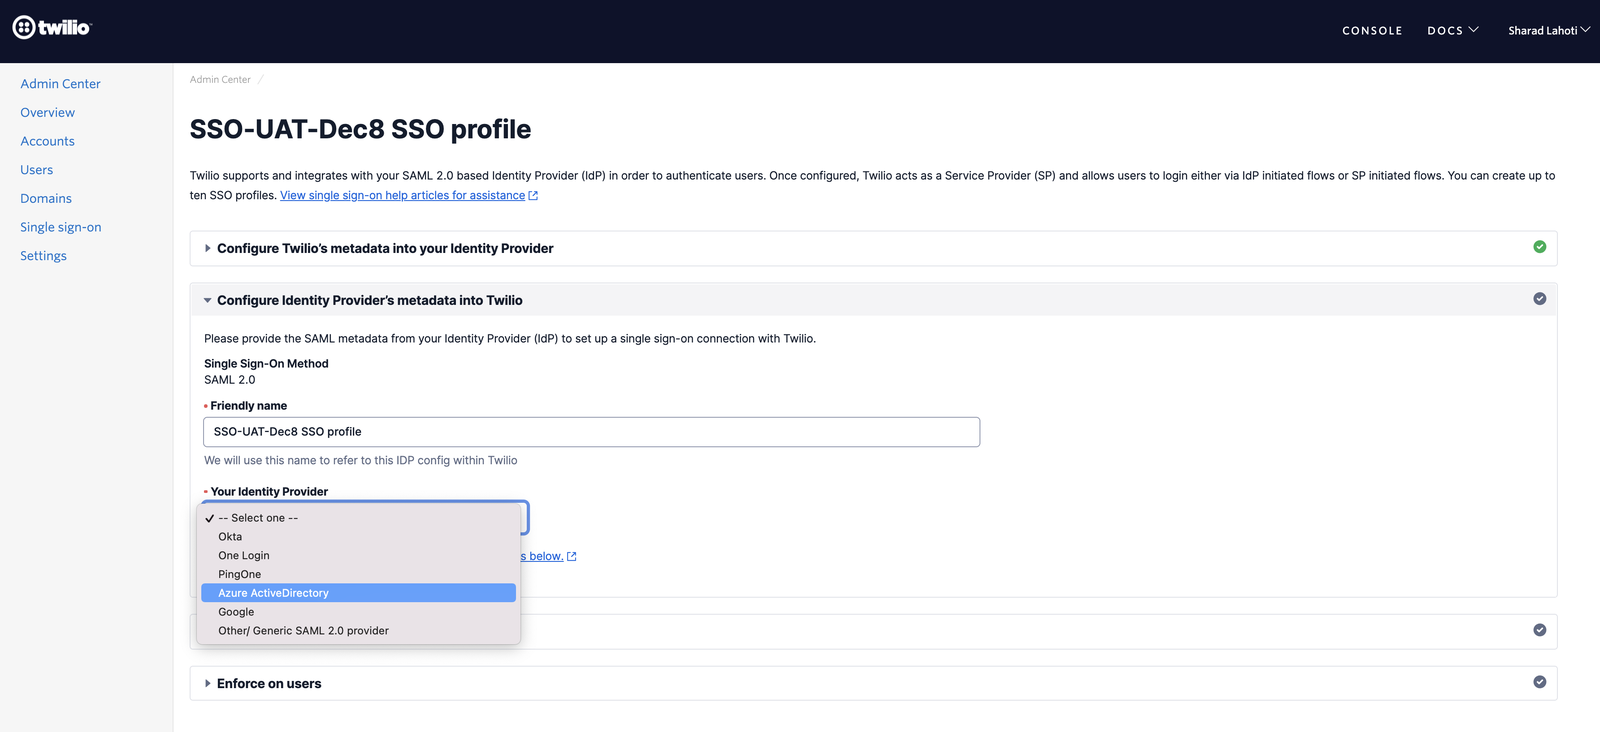Image resolution: width=1600 pixels, height=732 pixels.
Task: Expand Configure Twilio's metadata section
Action: [x=385, y=248]
